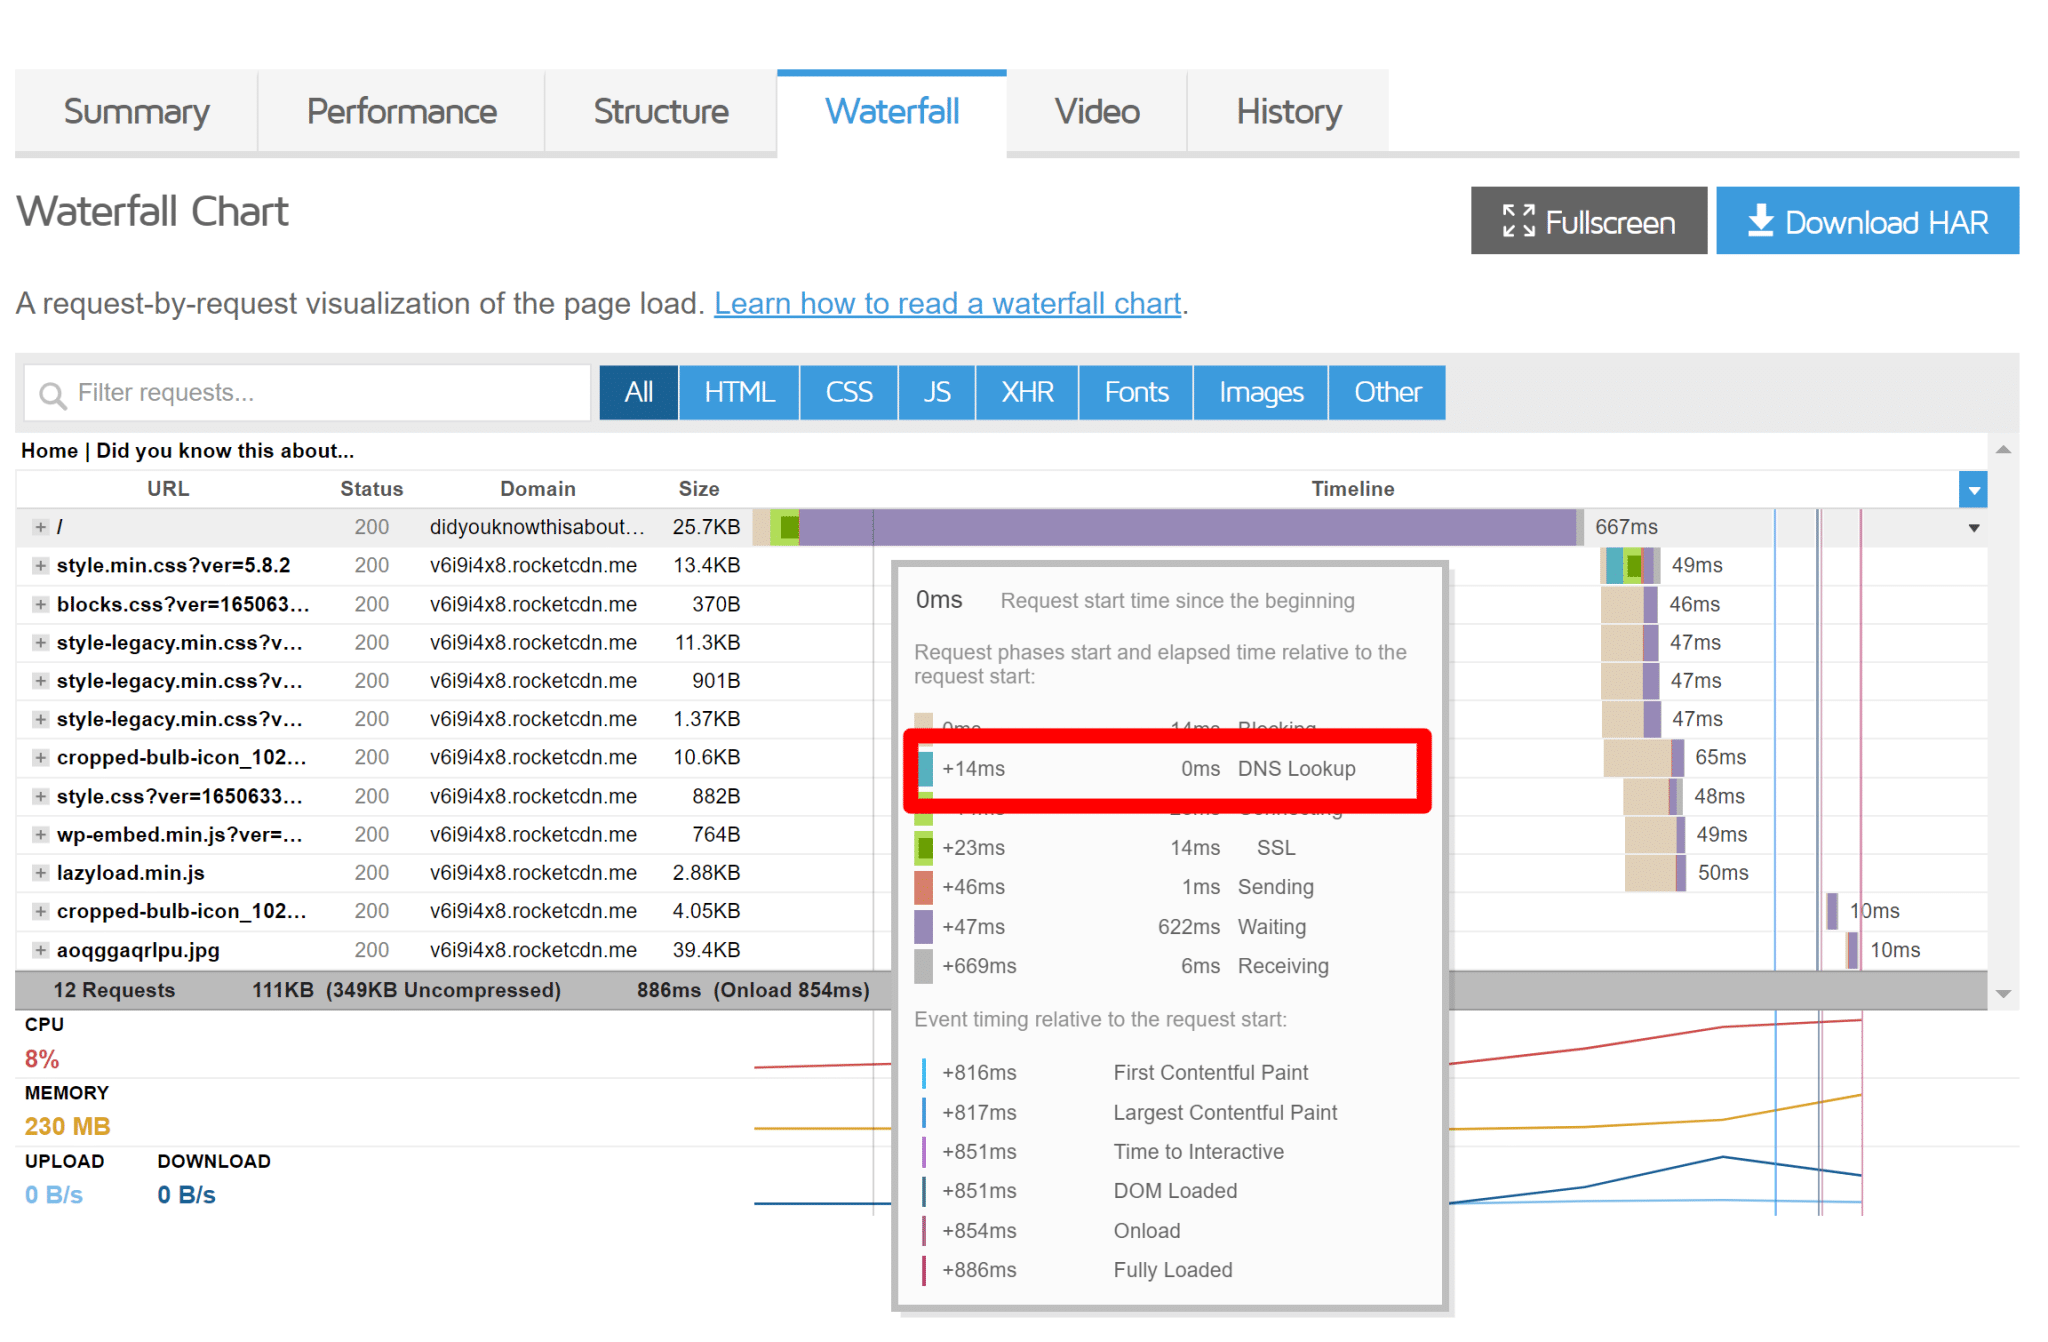Expand the wp-embed.min.js request row

40,835
